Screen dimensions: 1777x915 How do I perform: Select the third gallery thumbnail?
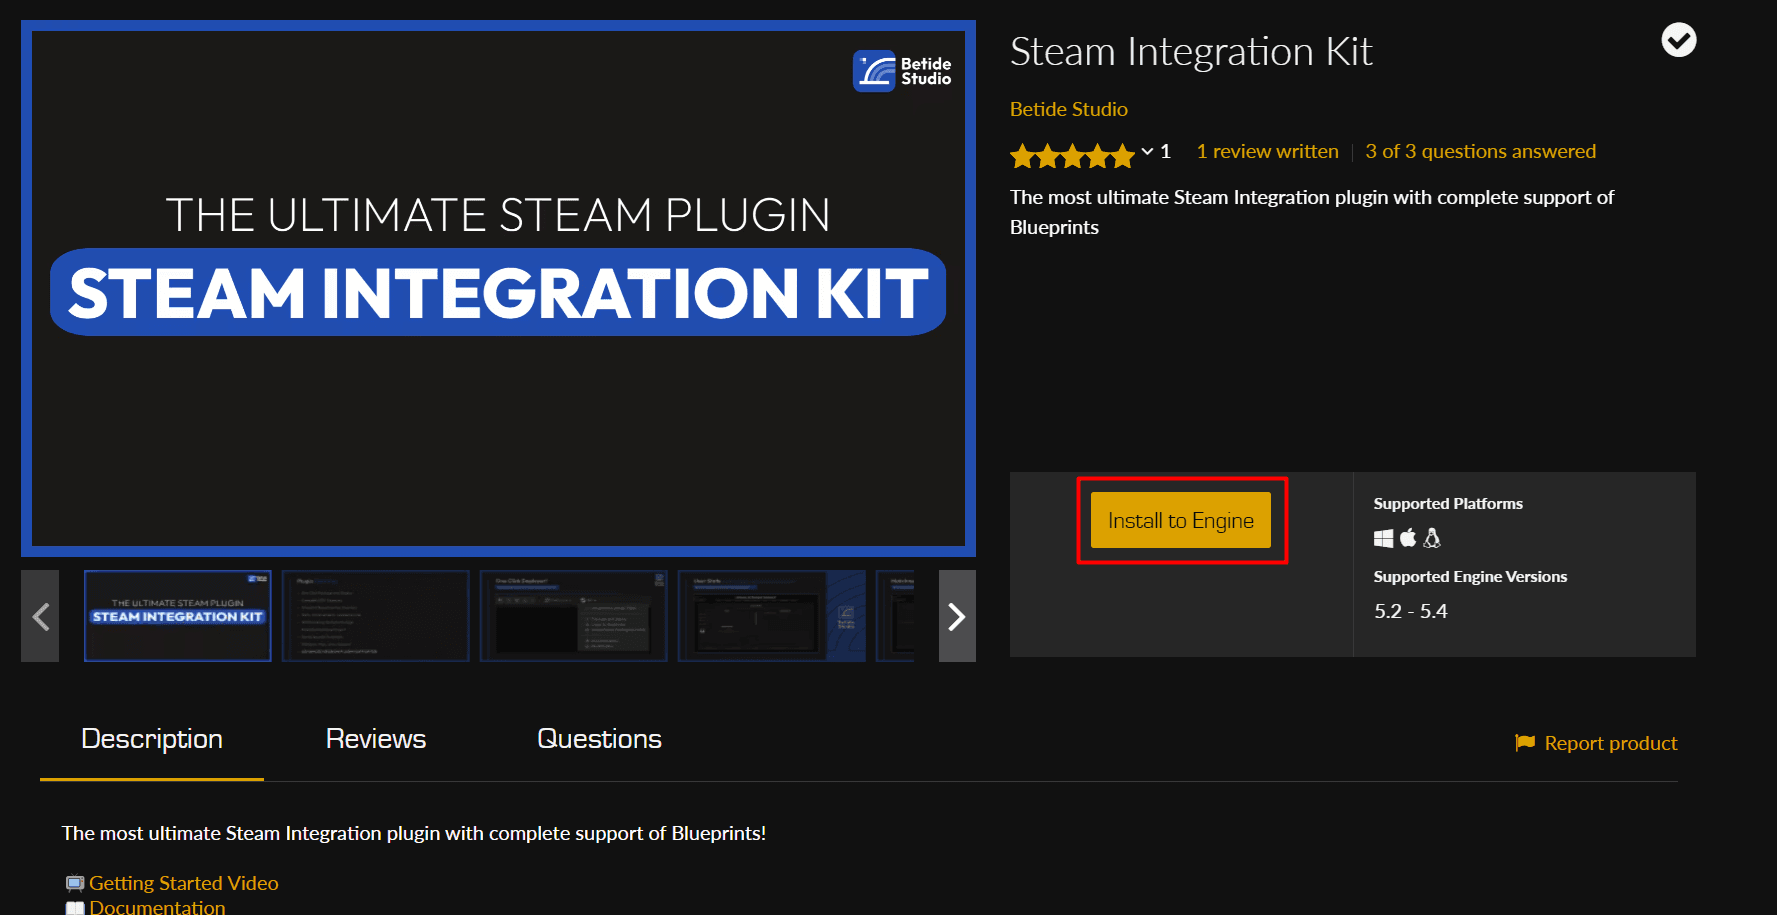[573, 616]
